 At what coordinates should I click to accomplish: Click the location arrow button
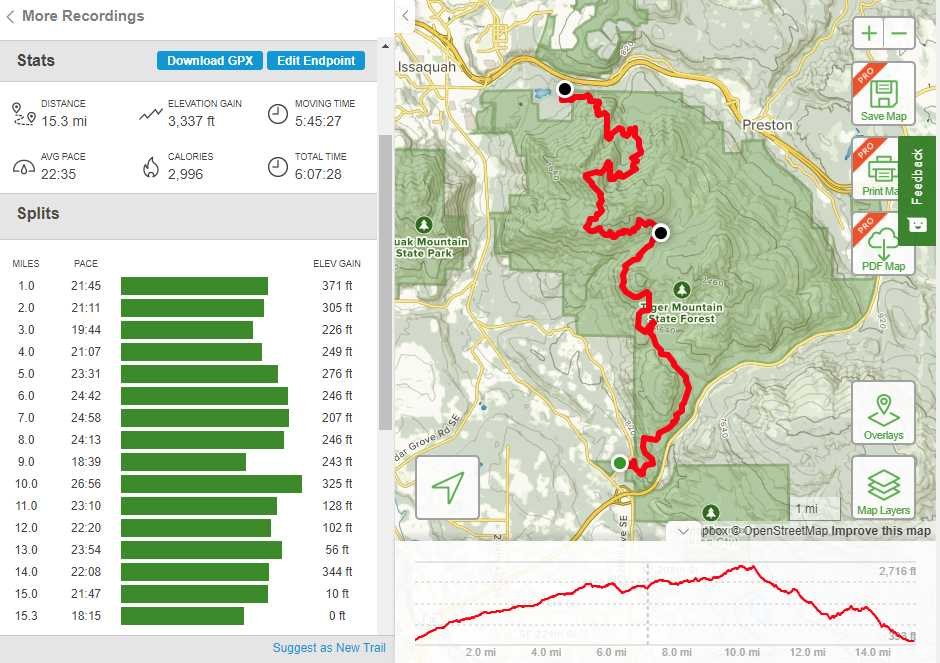pyautogui.click(x=447, y=487)
